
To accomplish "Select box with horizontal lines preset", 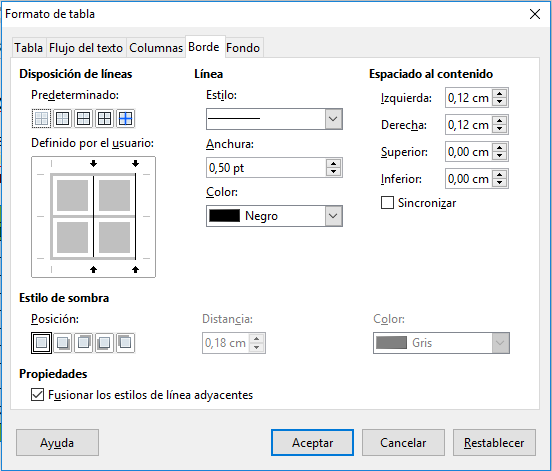I will pos(83,118).
